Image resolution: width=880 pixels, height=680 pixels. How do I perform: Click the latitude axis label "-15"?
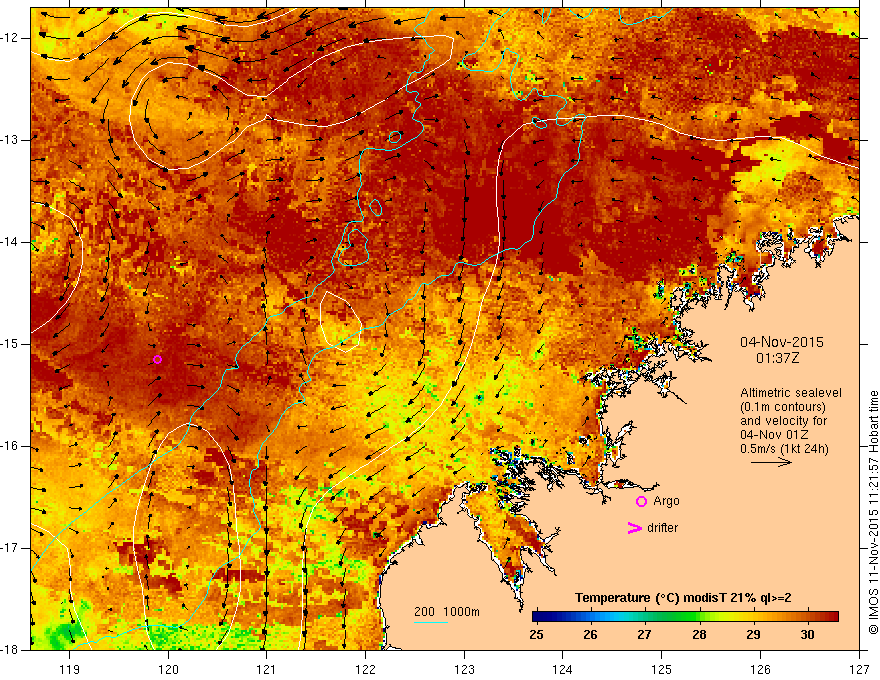pyautogui.click(x=10, y=344)
